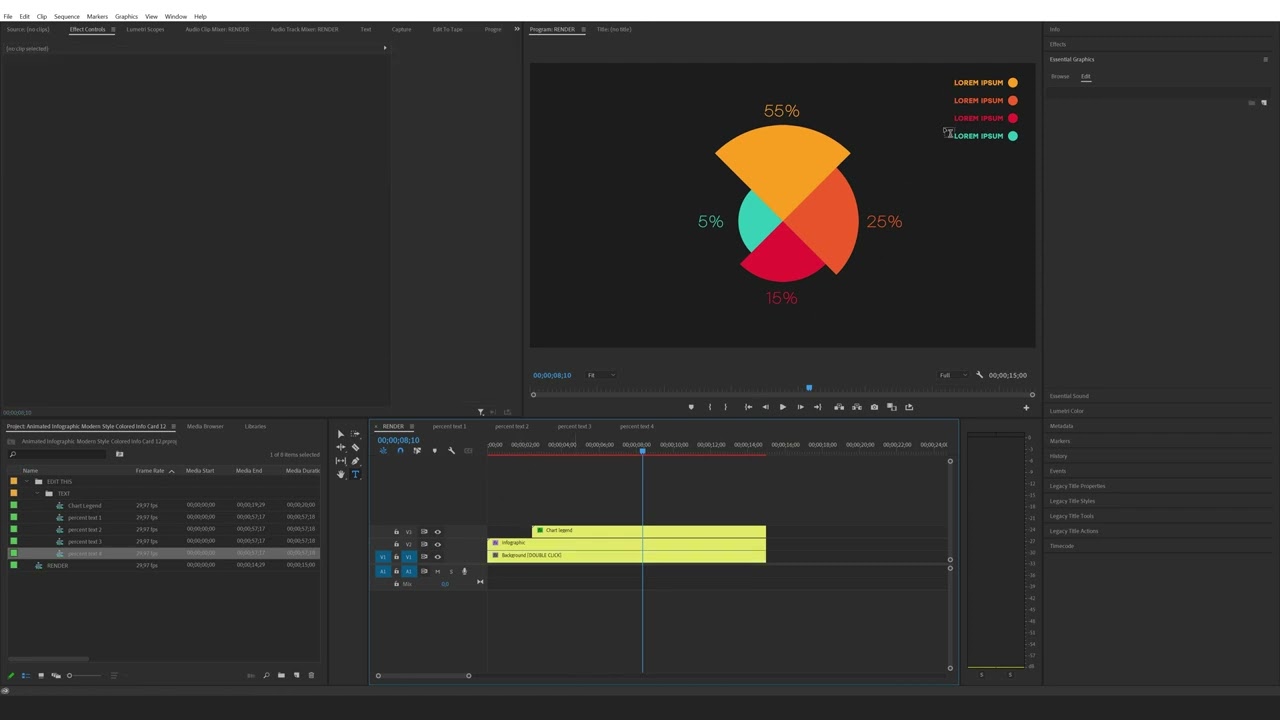Open timeline display settings wrench
The image size is (1280, 720).
click(451, 451)
